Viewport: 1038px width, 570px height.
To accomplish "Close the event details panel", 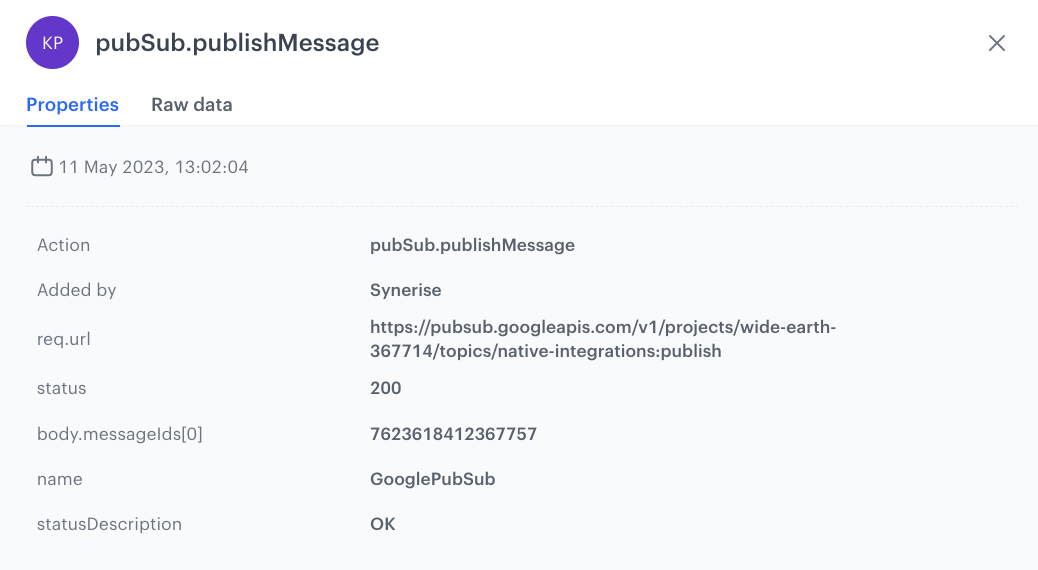I will 996,43.
